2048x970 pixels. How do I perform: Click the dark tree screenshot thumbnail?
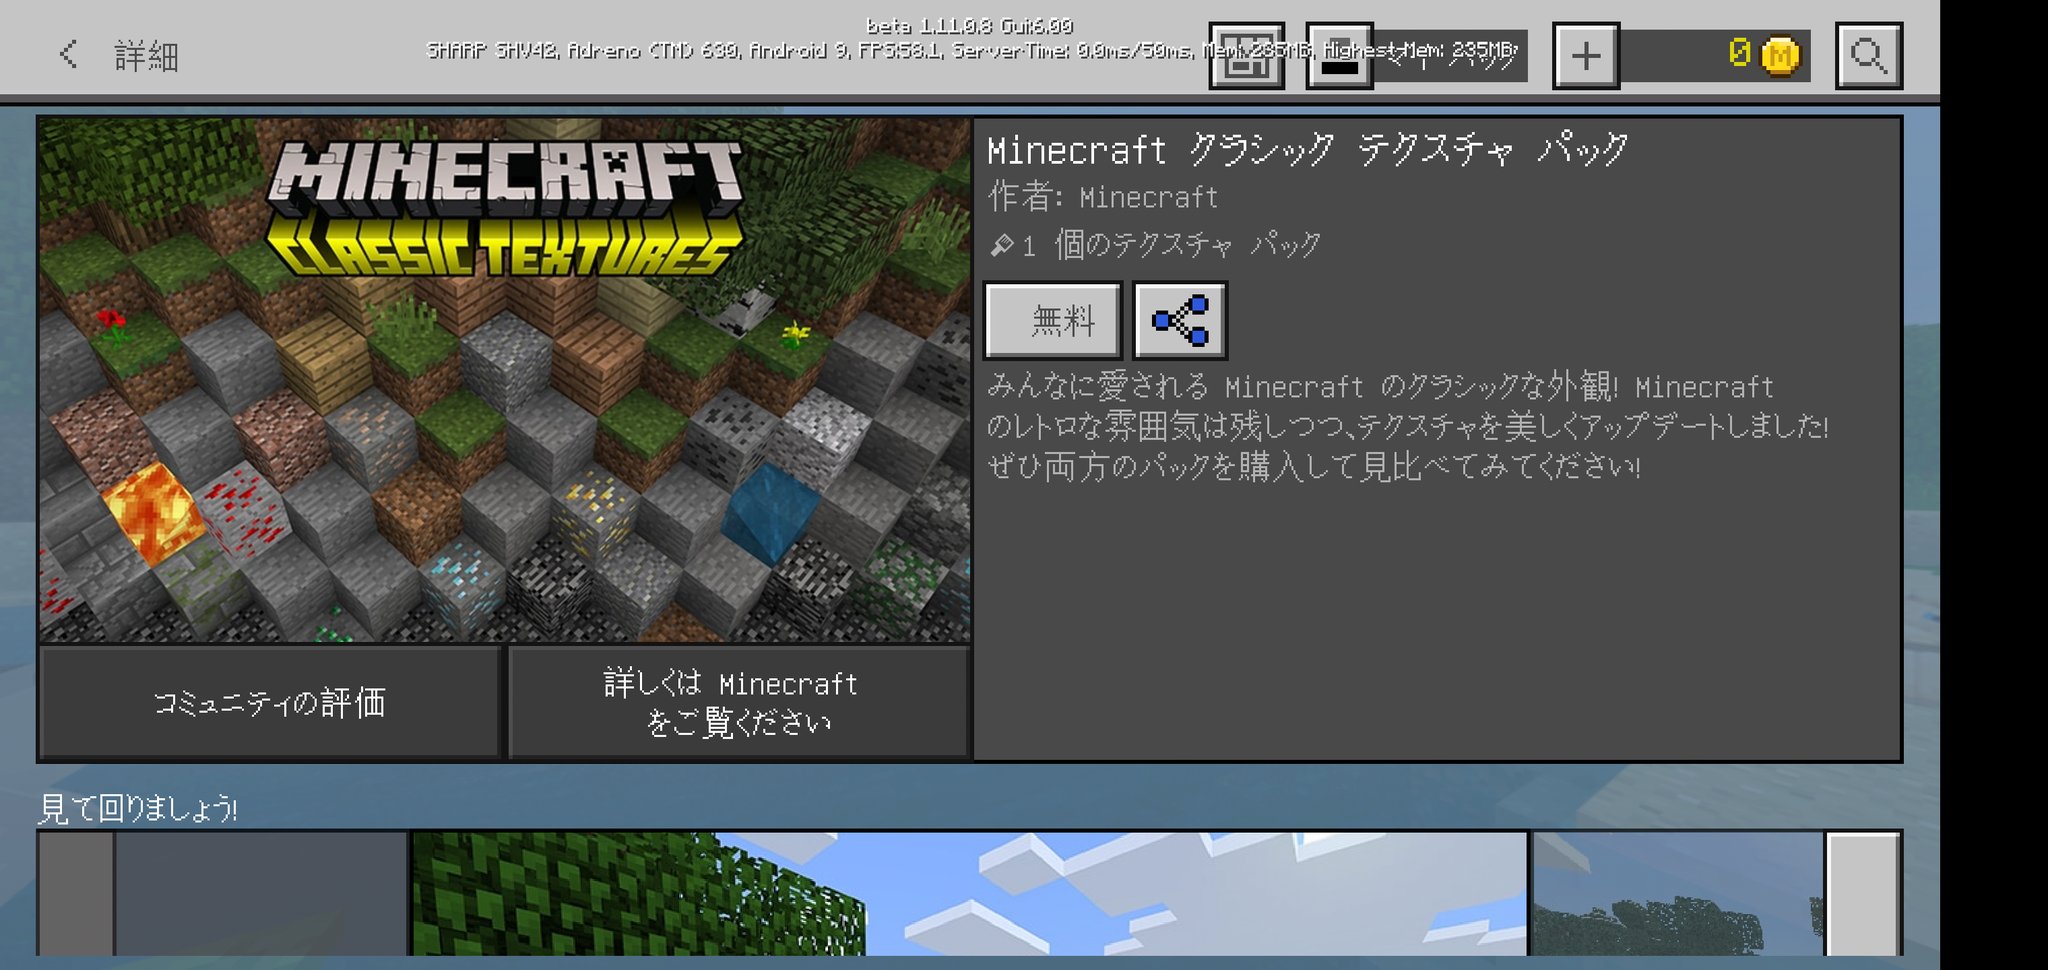coord(1678,893)
